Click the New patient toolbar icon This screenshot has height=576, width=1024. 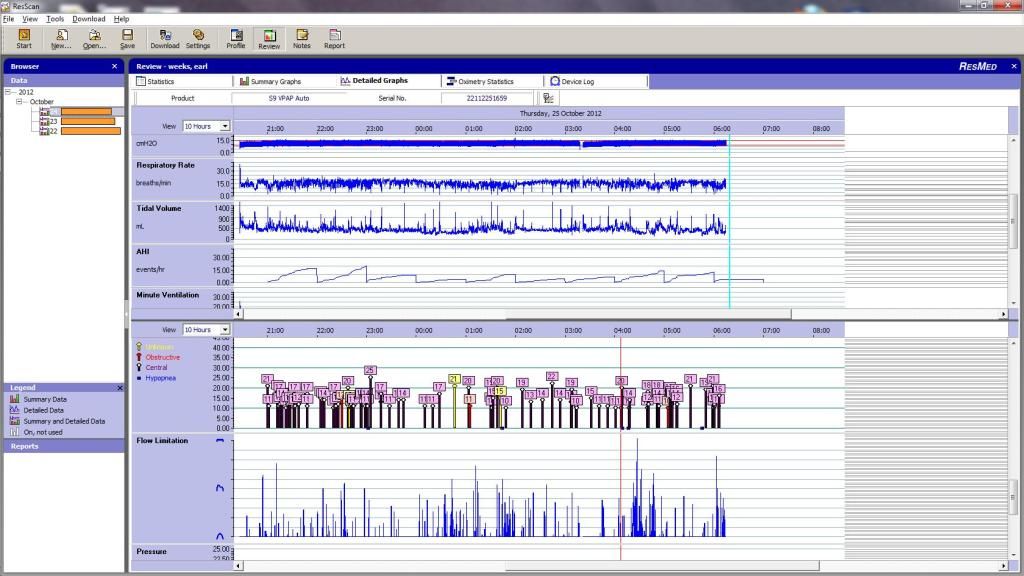click(x=61, y=39)
